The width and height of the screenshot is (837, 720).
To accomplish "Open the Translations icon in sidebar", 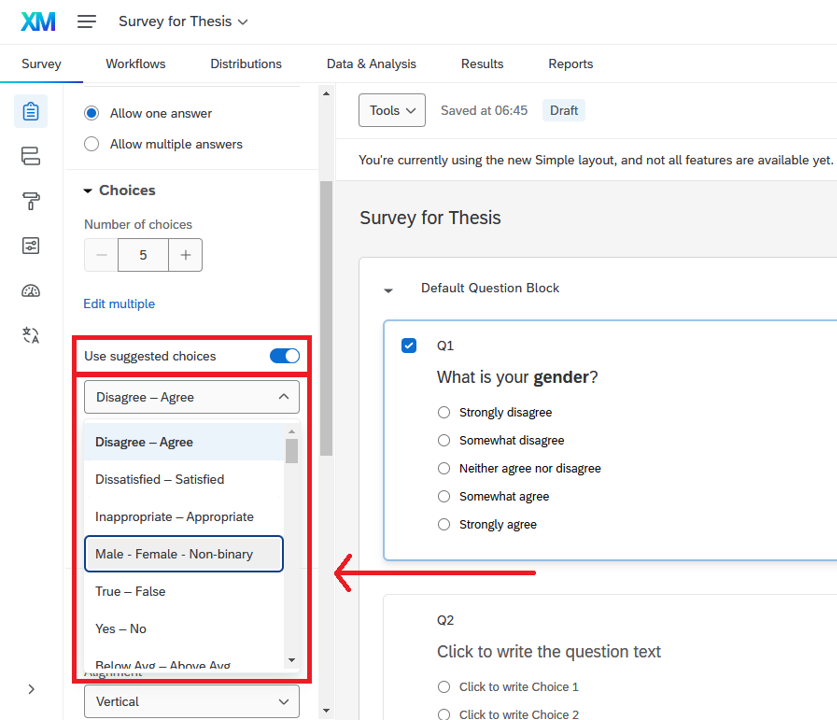I will (x=31, y=336).
